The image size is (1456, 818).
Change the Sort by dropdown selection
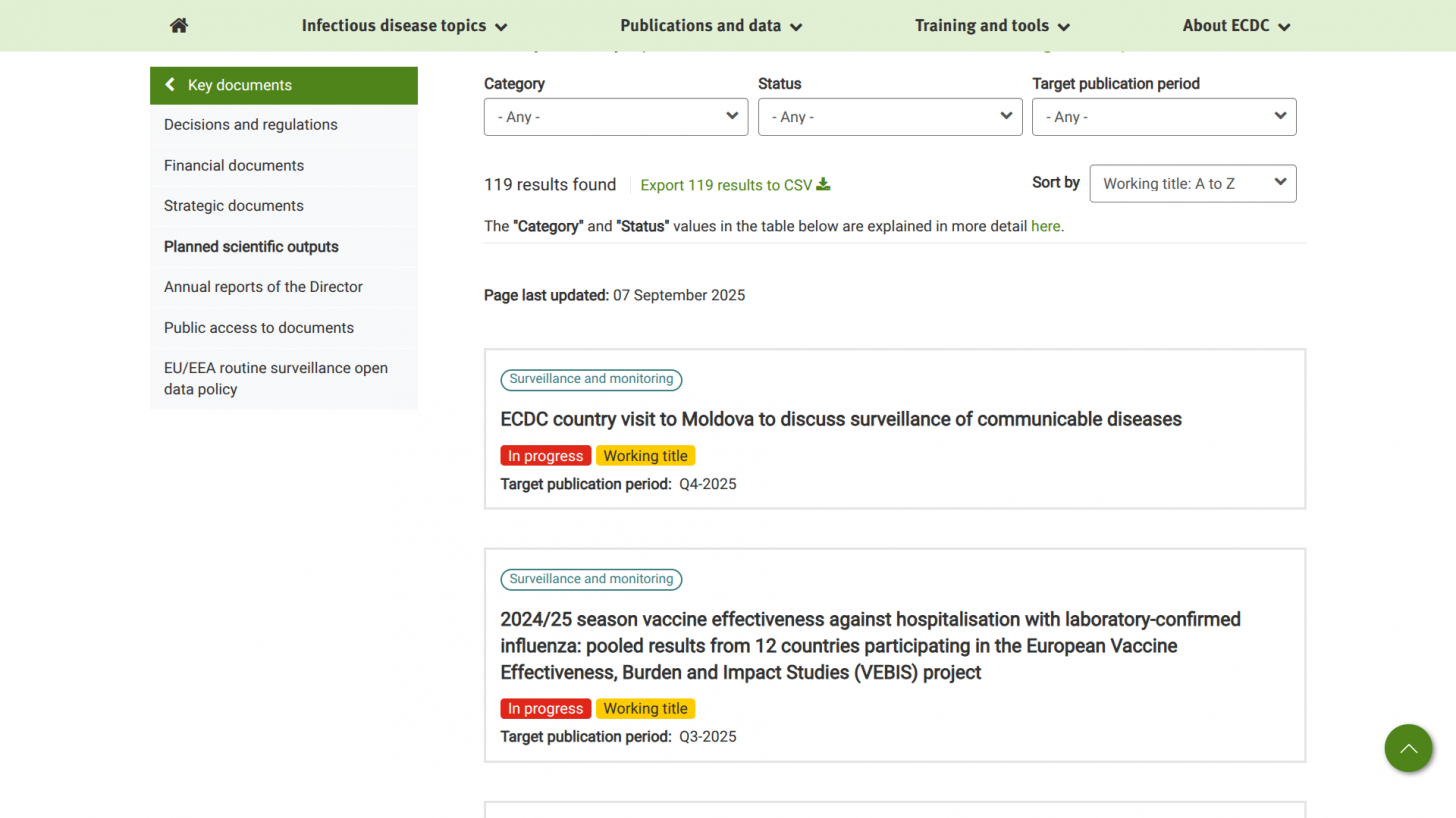(1192, 184)
